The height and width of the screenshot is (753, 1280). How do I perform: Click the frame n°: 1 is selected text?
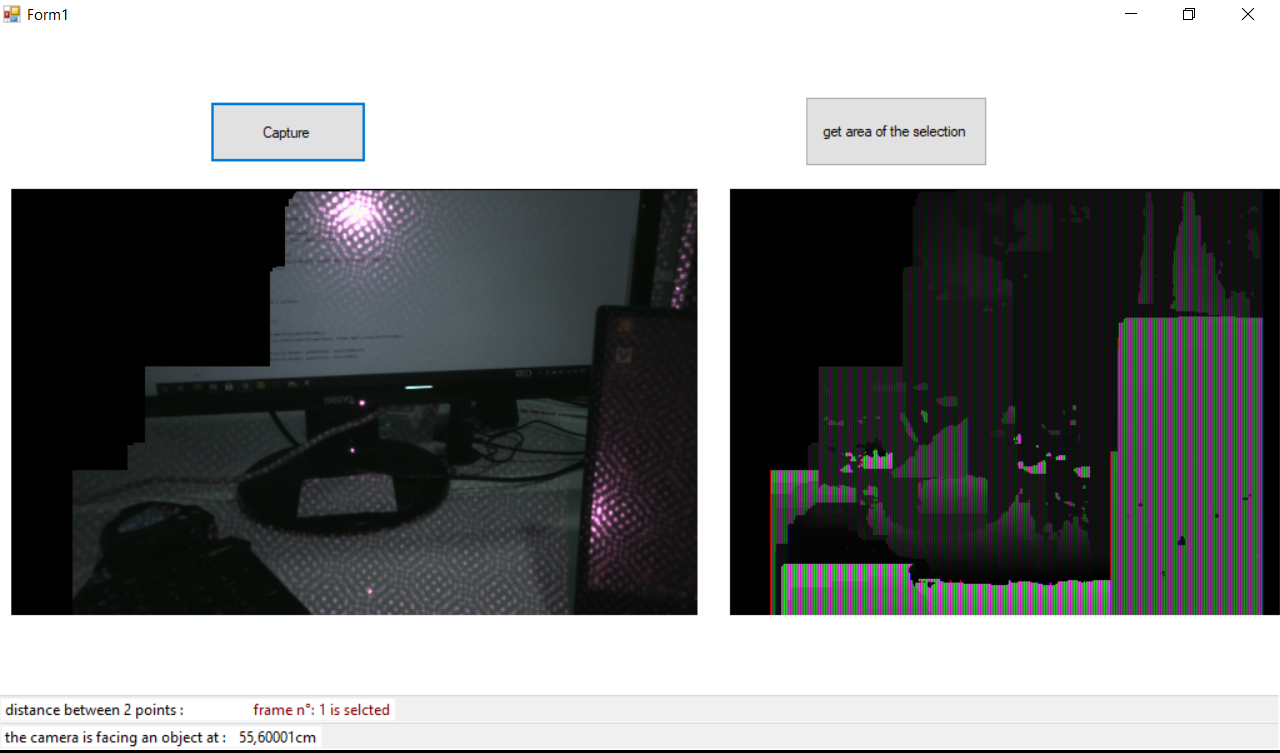pos(322,709)
